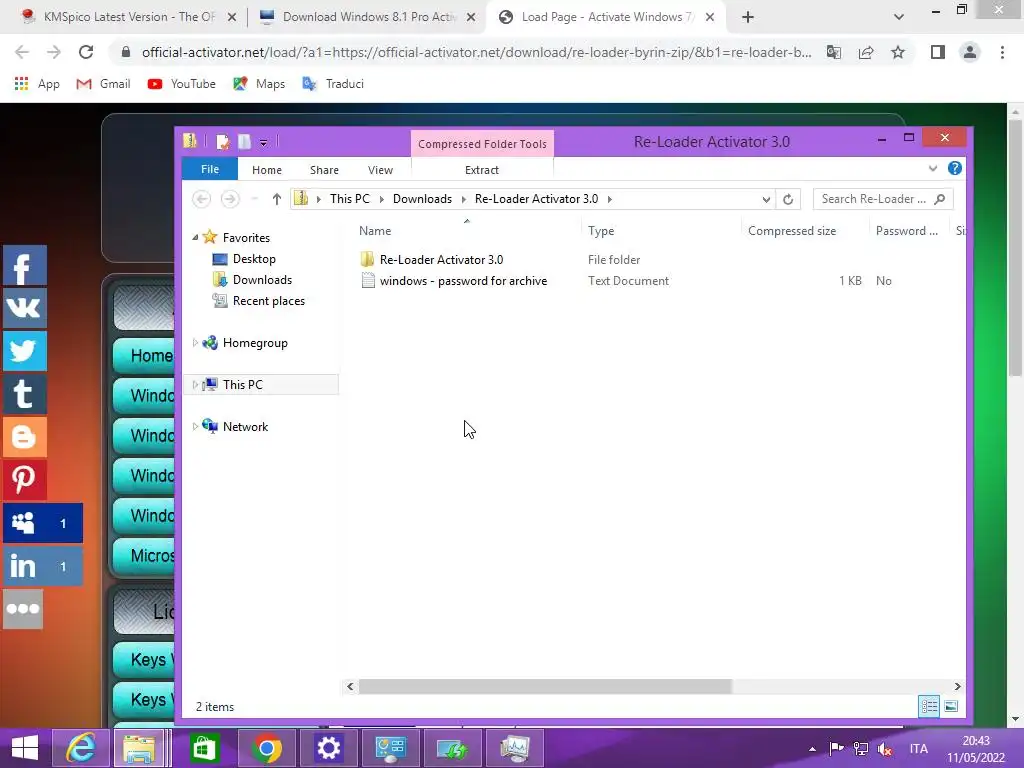The height and width of the screenshot is (768, 1024).
Task: Switch to Explorer large icons view
Action: pos(951,706)
